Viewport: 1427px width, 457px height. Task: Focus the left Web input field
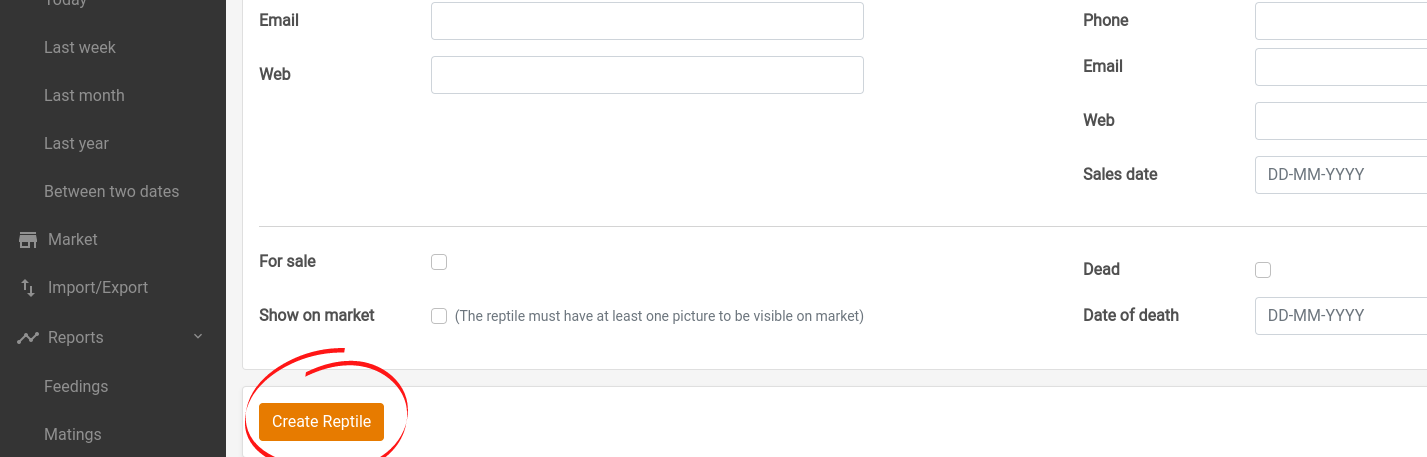[x=647, y=75]
